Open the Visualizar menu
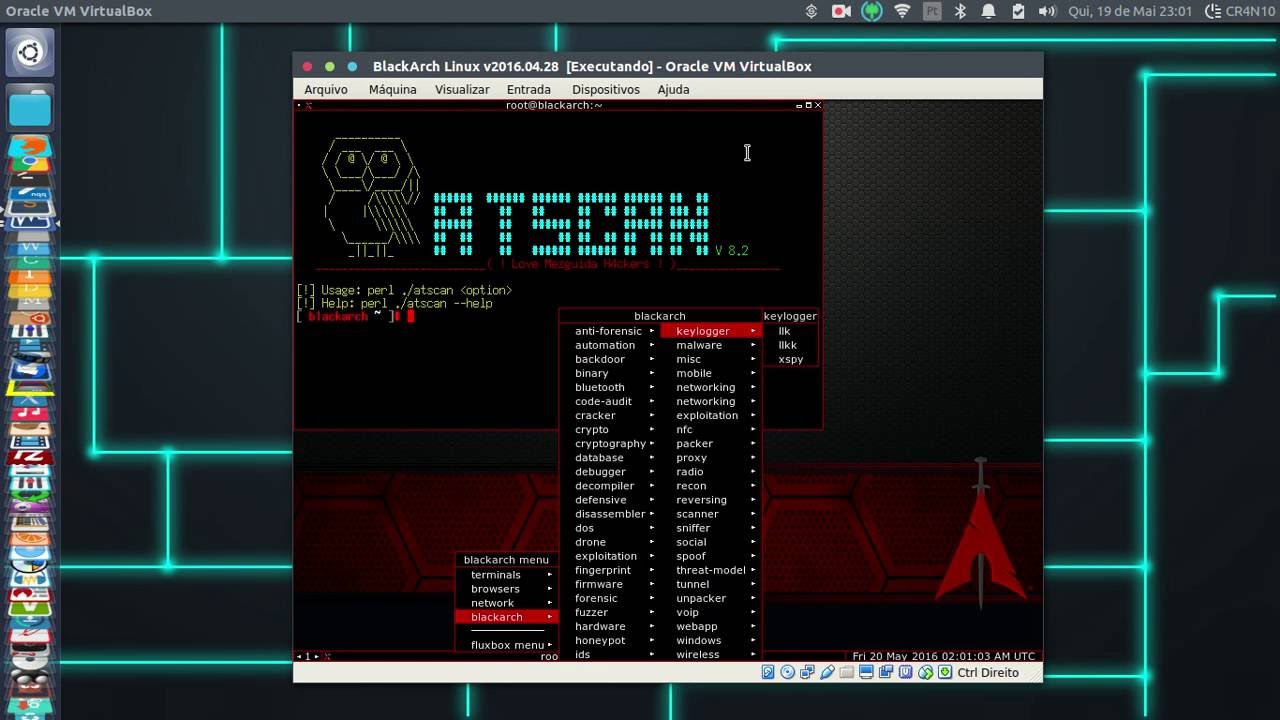This screenshot has height=720, width=1280. [462, 89]
